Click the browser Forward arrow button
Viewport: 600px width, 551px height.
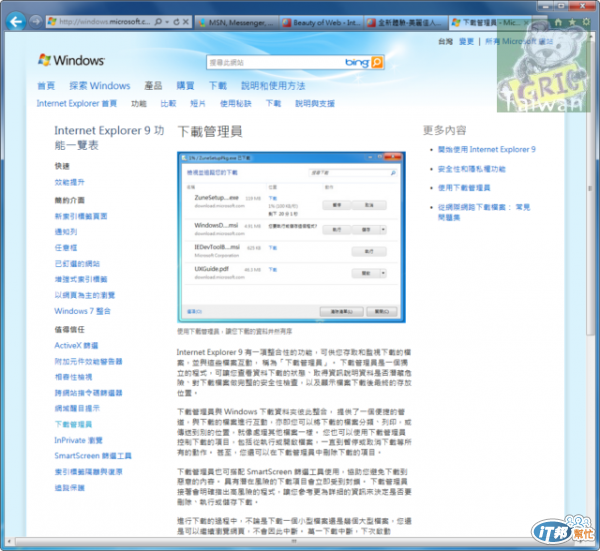point(36,21)
